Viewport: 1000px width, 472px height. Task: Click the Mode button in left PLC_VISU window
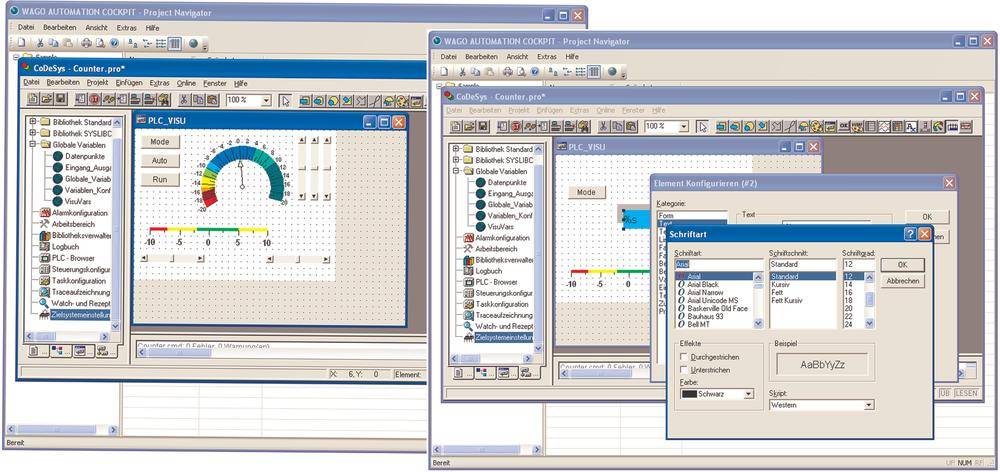pos(159,142)
